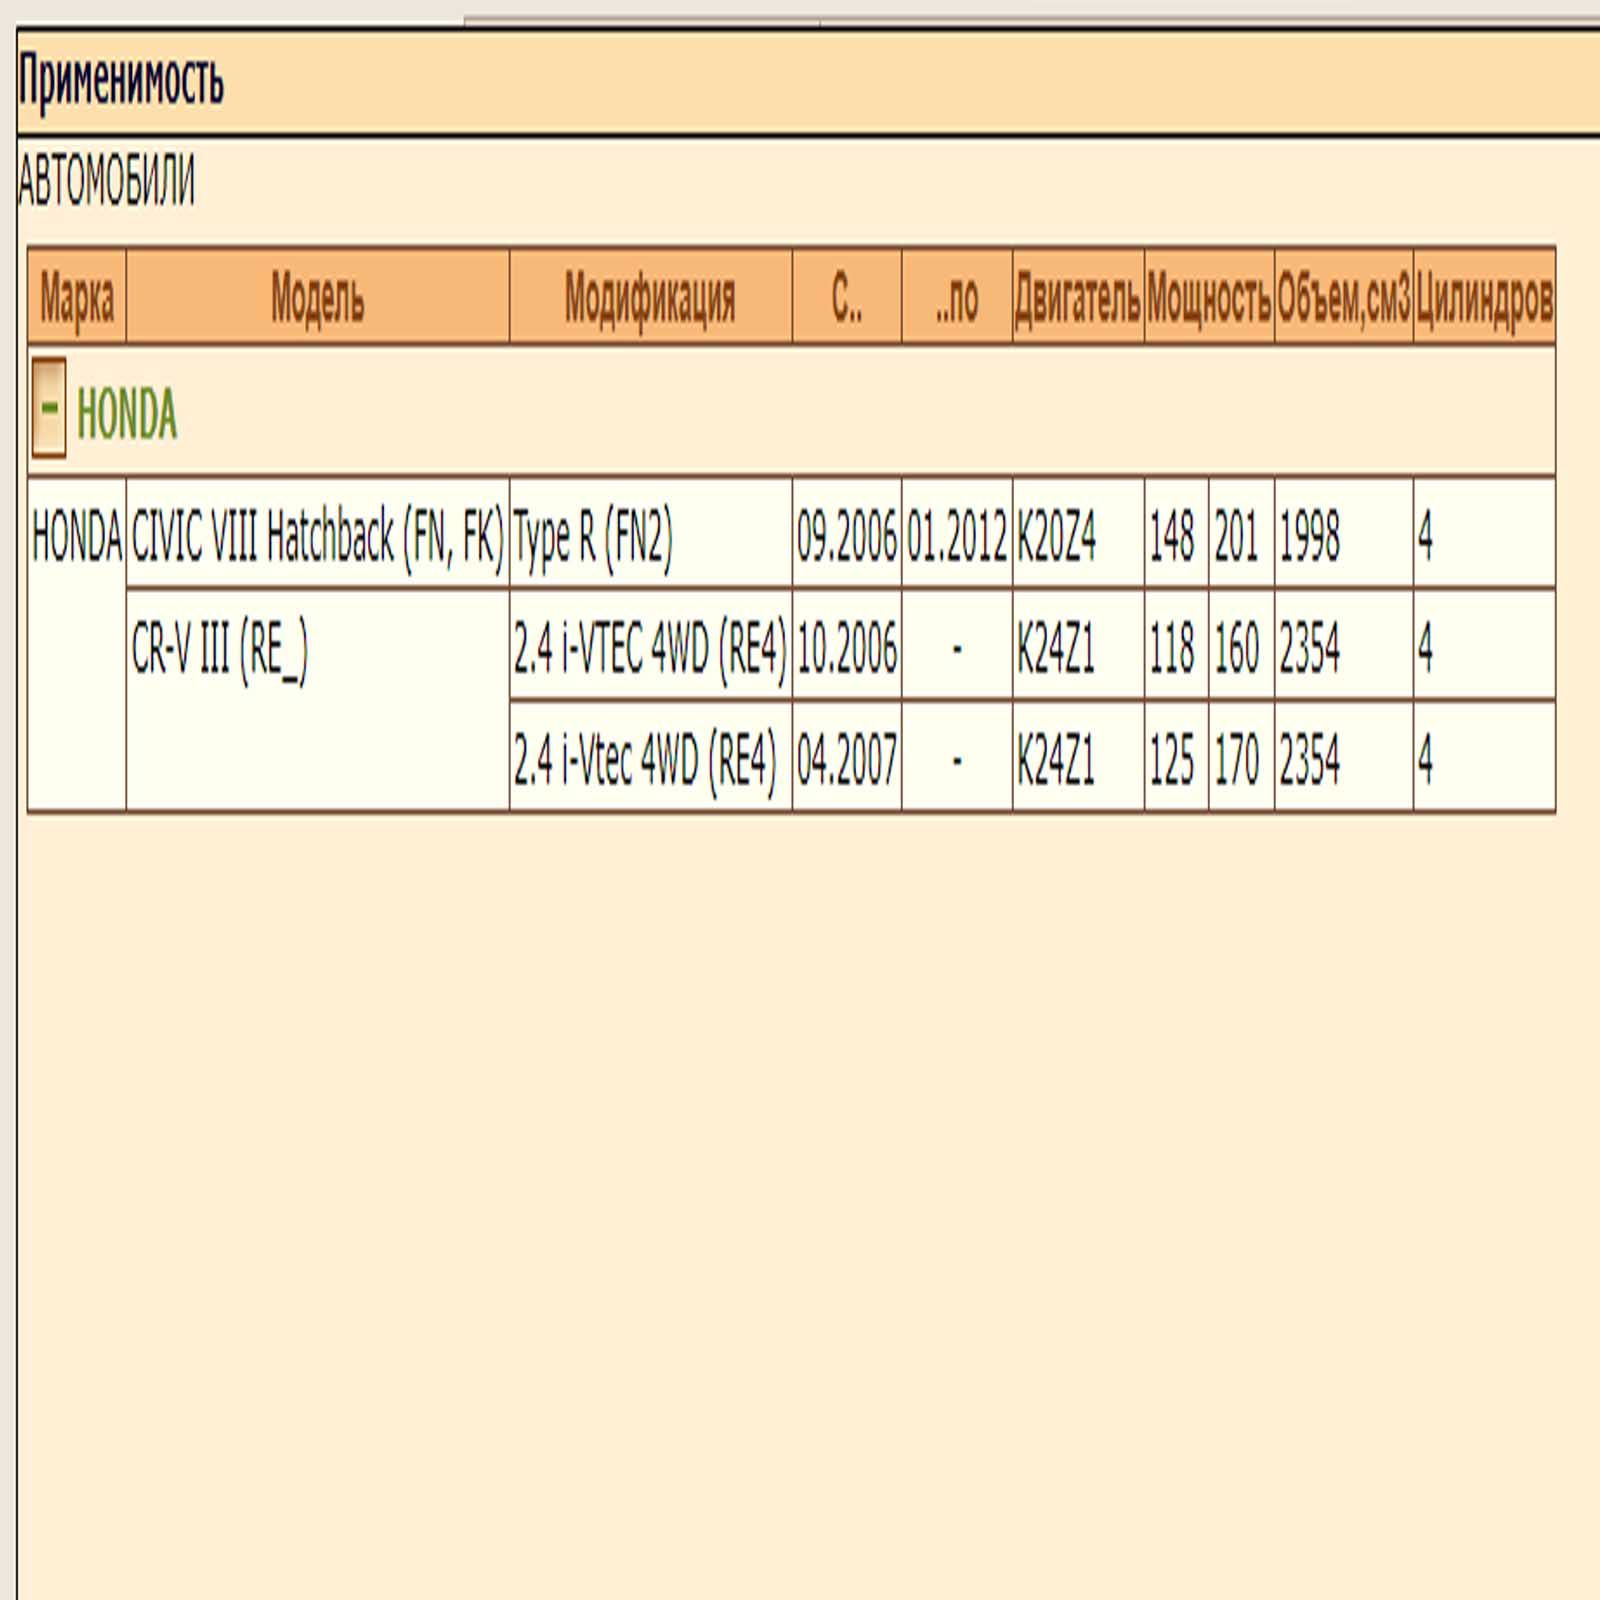Screen dimensions: 1600x1600
Task: Click the С.. start date column header
Action: pos(846,297)
